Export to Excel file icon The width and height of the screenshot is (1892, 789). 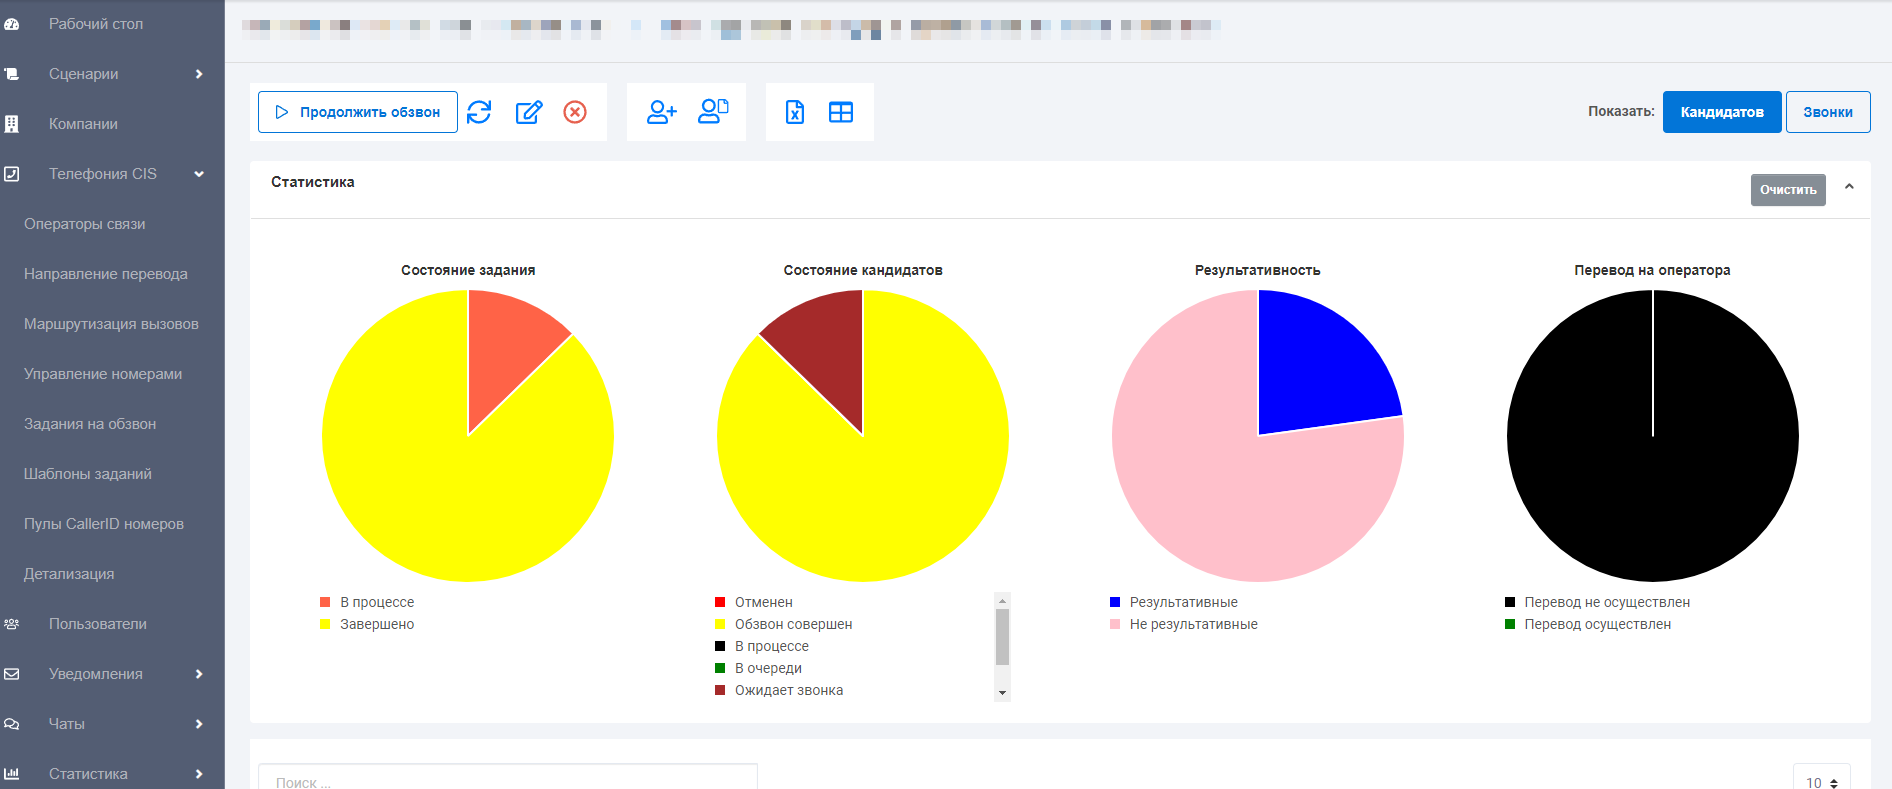click(795, 112)
